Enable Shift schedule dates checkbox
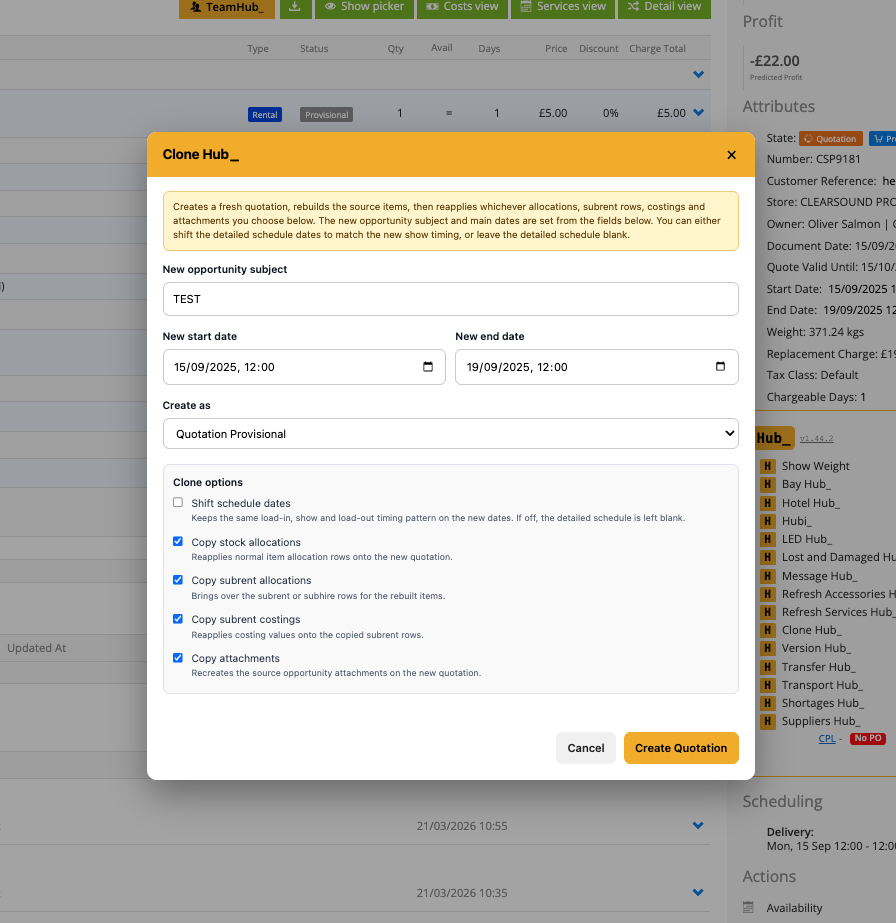This screenshot has width=896, height=923. (x=178, y=502)
